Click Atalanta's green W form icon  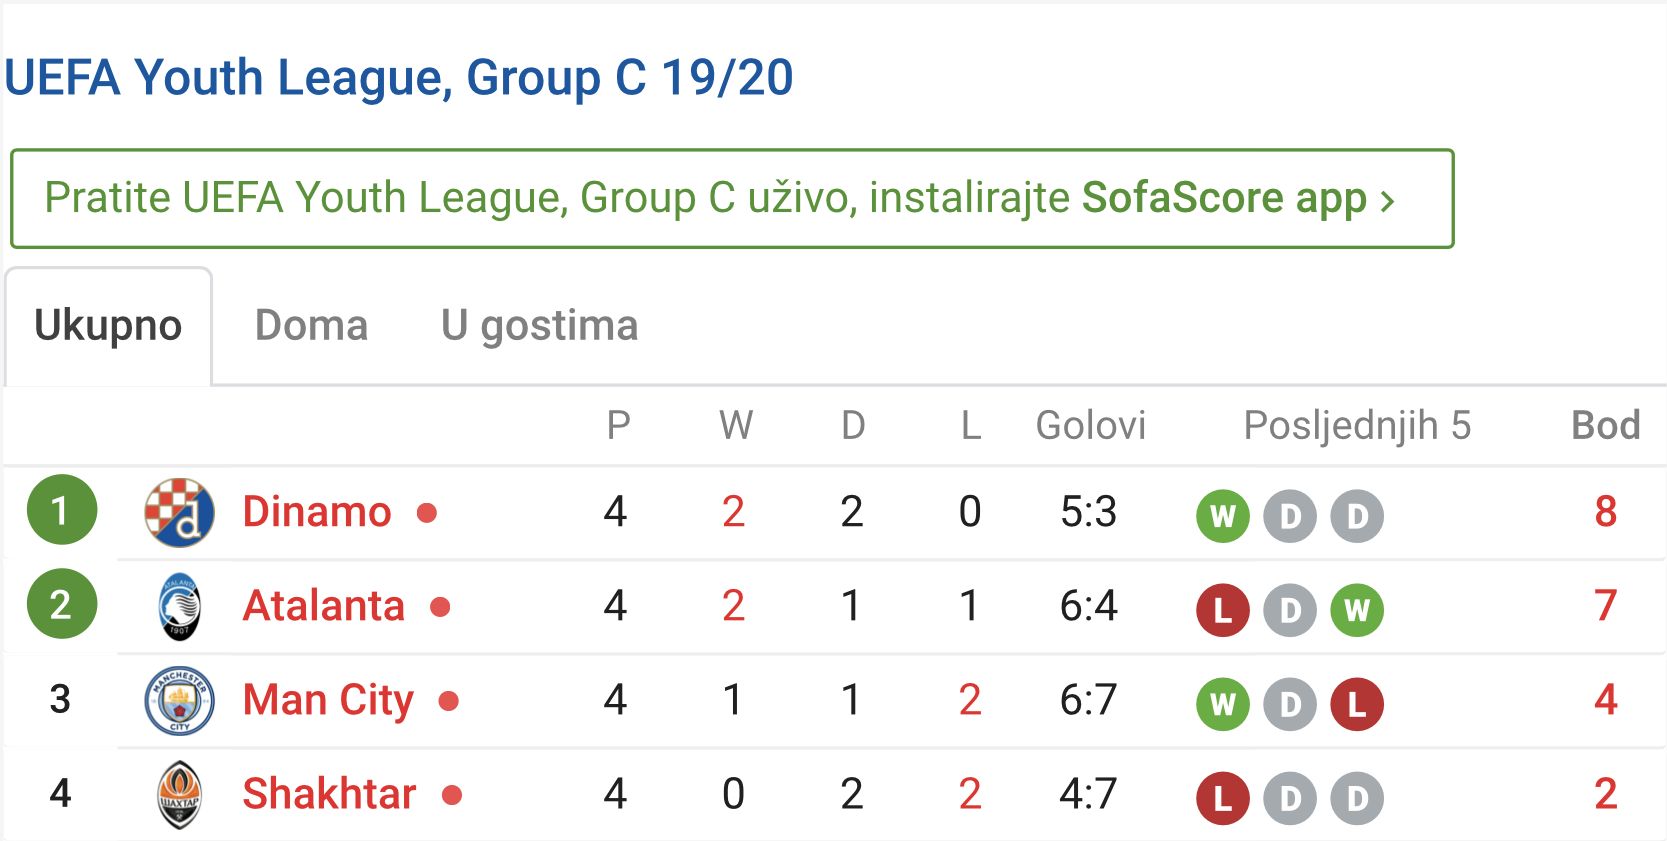click(x=1356, y=610)
